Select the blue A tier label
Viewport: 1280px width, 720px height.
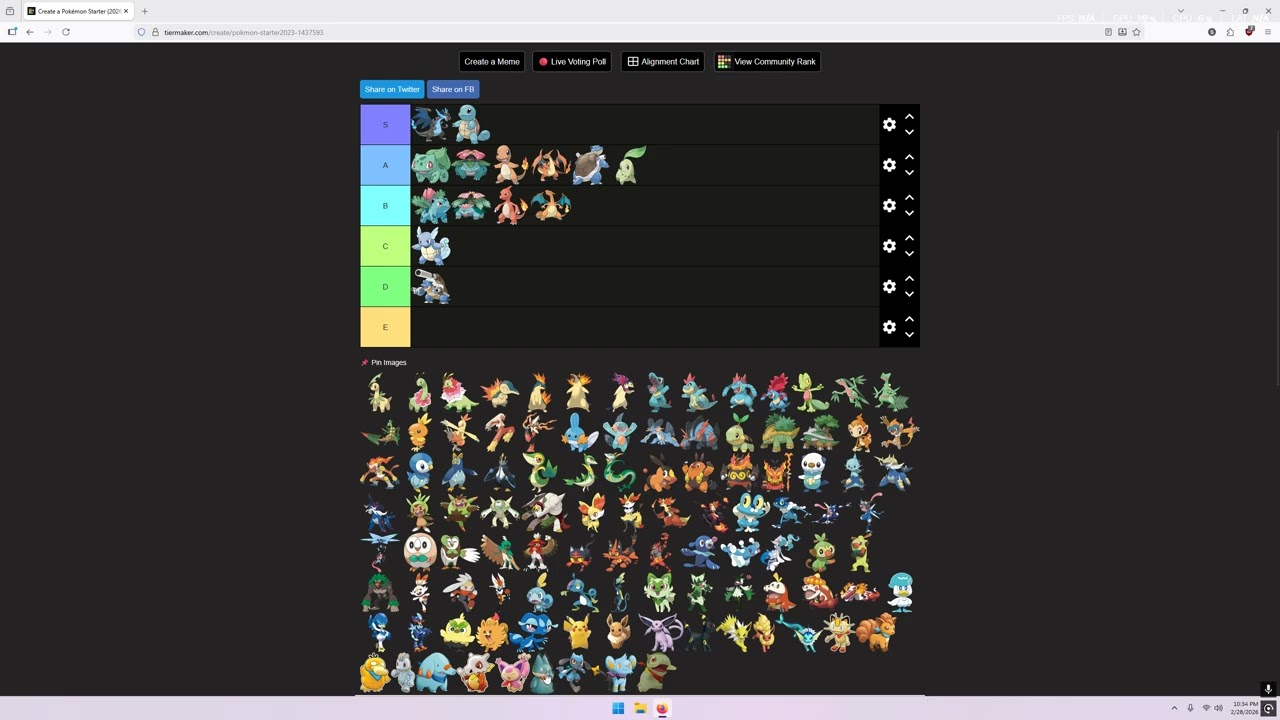[385, 165]
